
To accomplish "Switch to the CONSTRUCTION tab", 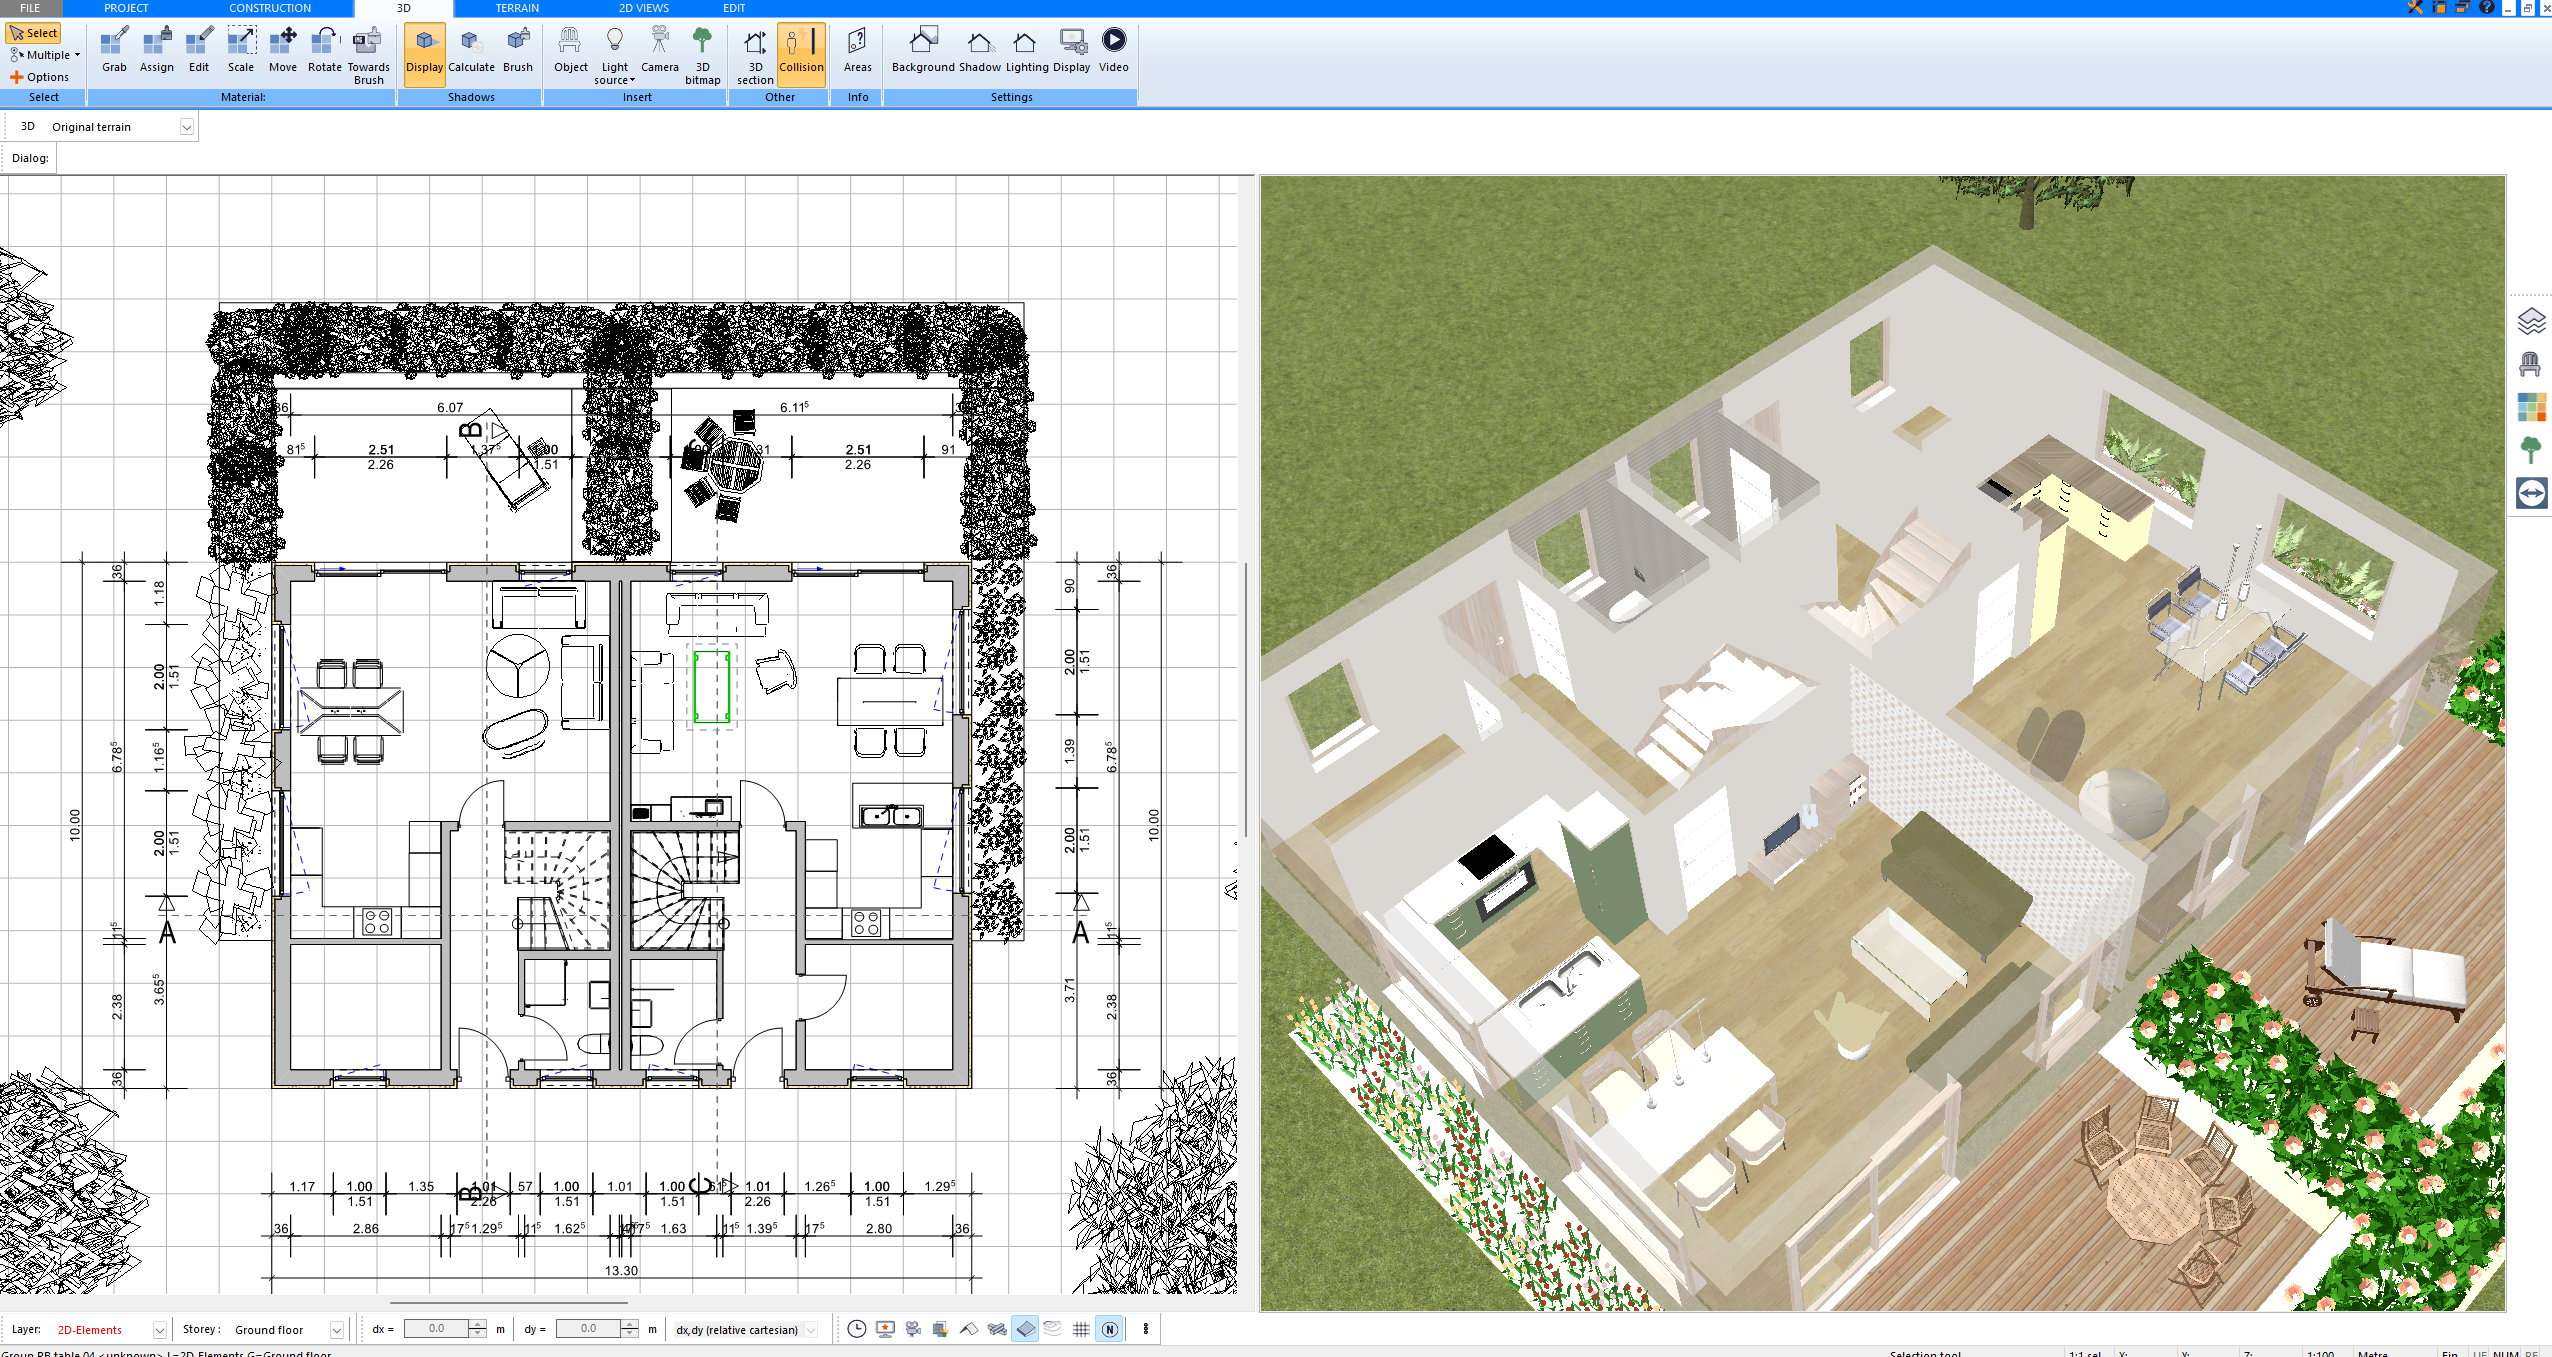I will click(x=270, y=8).
